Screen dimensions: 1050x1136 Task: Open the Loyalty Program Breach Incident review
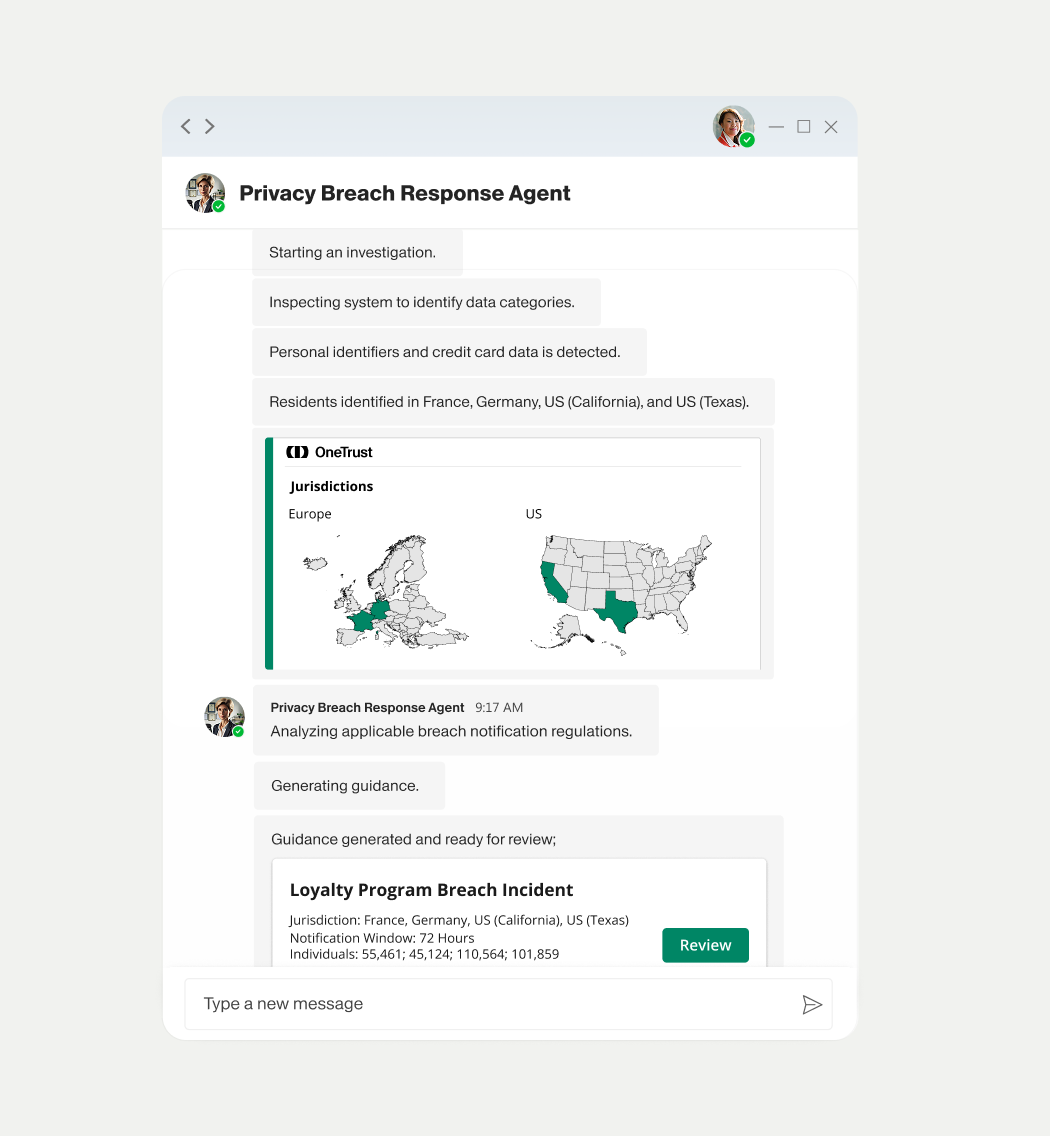[x=705, y=945]
